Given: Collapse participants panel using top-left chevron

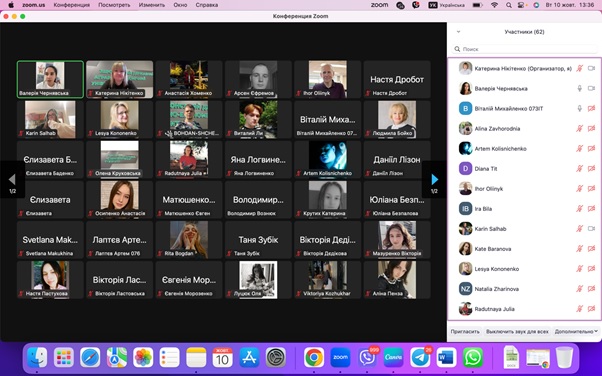Looking at the screenshot, I should click(x=458, y=32).
